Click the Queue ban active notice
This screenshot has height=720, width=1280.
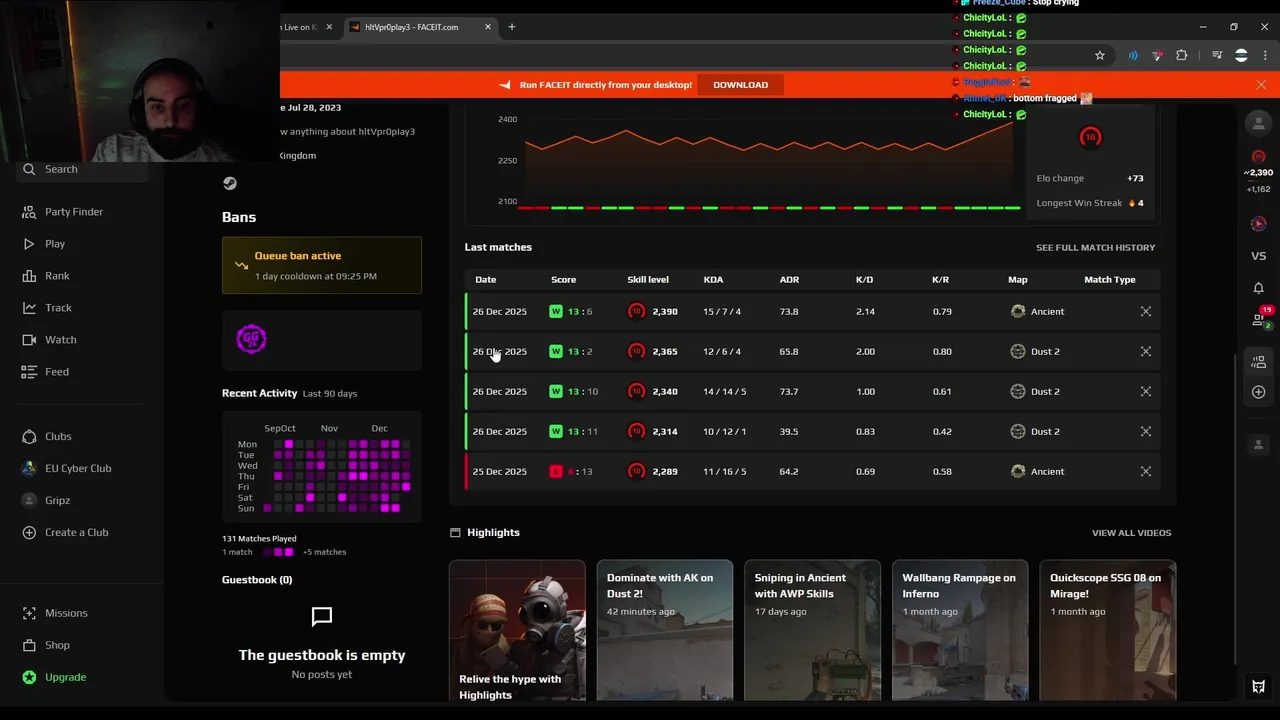[321, 265]
